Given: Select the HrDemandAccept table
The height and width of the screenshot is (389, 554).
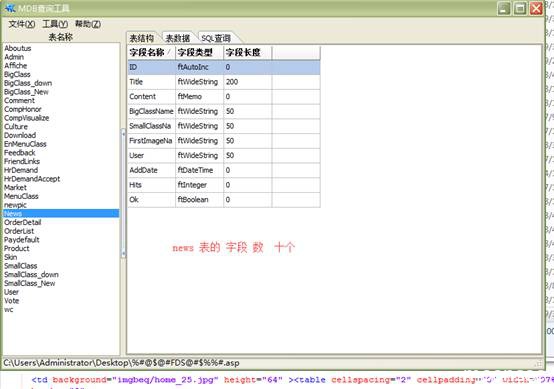Looking at the screenshot, I should (32, 179).
